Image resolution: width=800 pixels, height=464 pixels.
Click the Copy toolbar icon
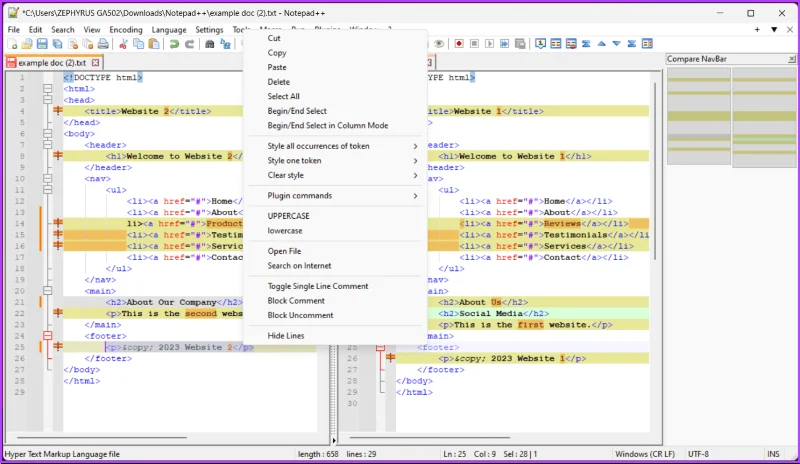pos(138,44)
